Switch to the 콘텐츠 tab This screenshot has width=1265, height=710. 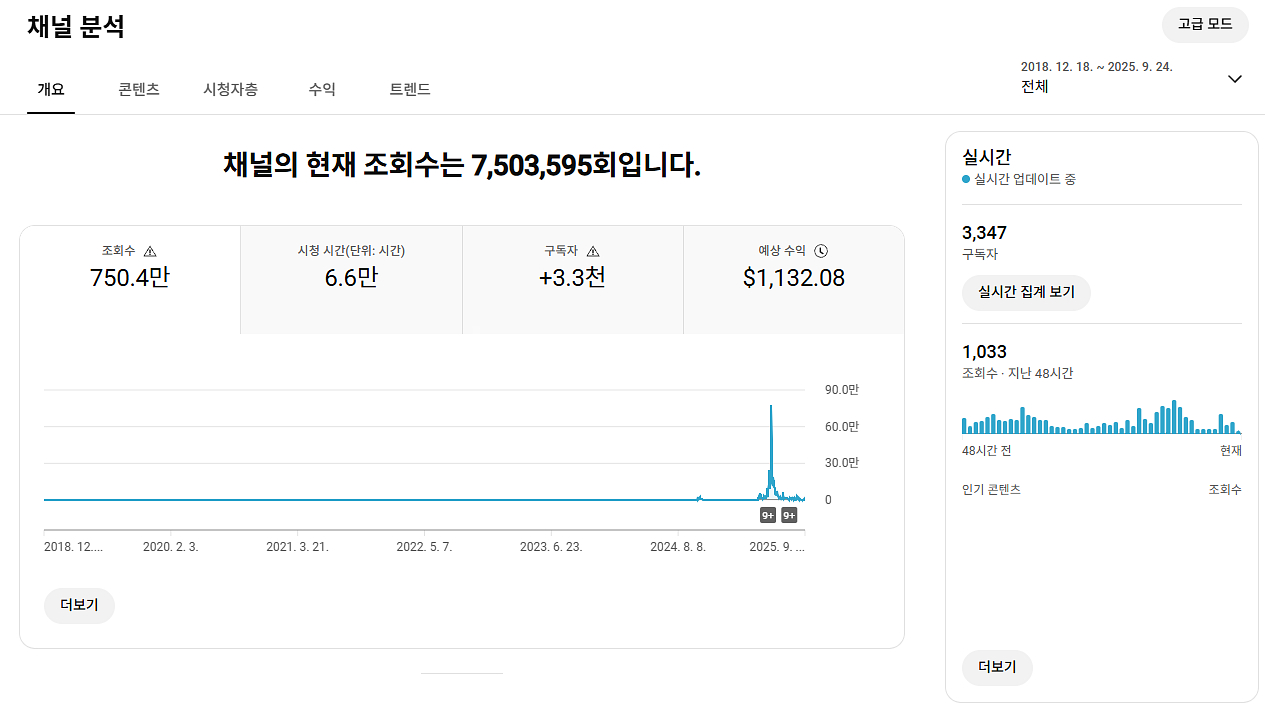point(139,89)
